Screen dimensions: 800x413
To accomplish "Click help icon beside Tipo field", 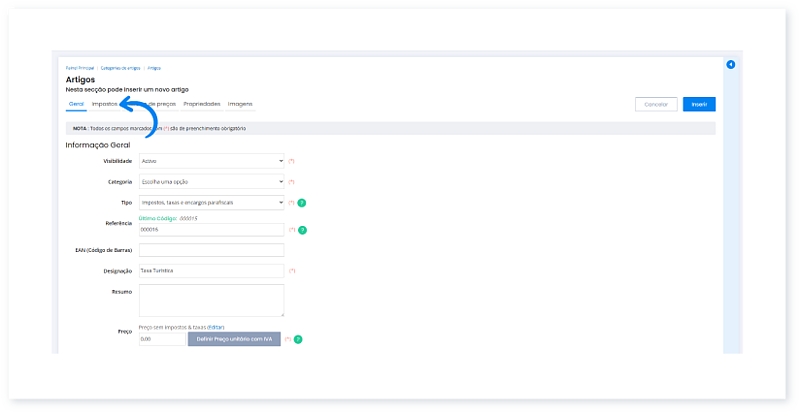I will pos(301,203).
